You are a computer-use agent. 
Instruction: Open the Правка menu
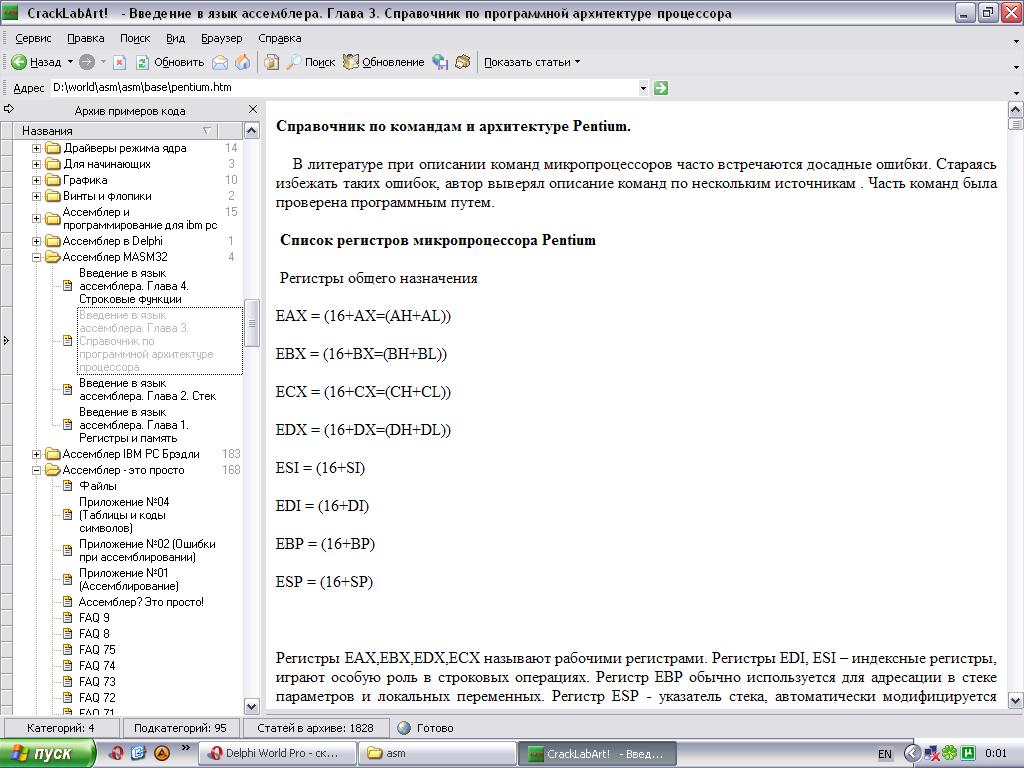pyautogui.click(x=86, y=38)
